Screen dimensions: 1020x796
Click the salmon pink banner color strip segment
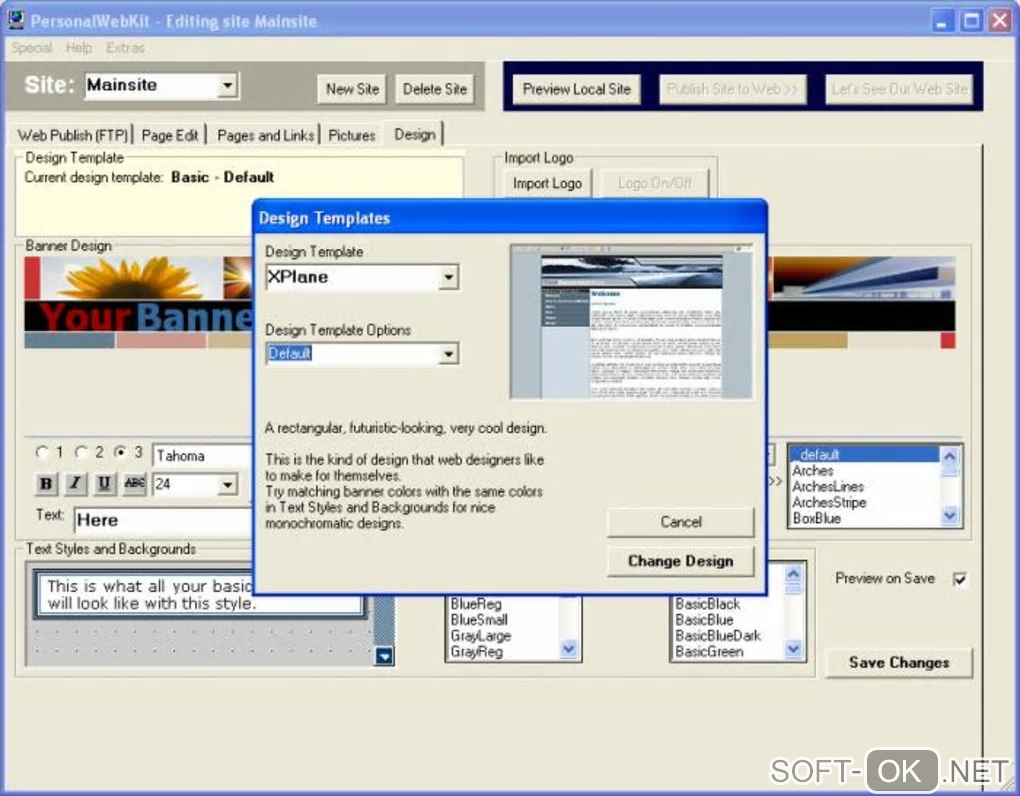[161, 340]
